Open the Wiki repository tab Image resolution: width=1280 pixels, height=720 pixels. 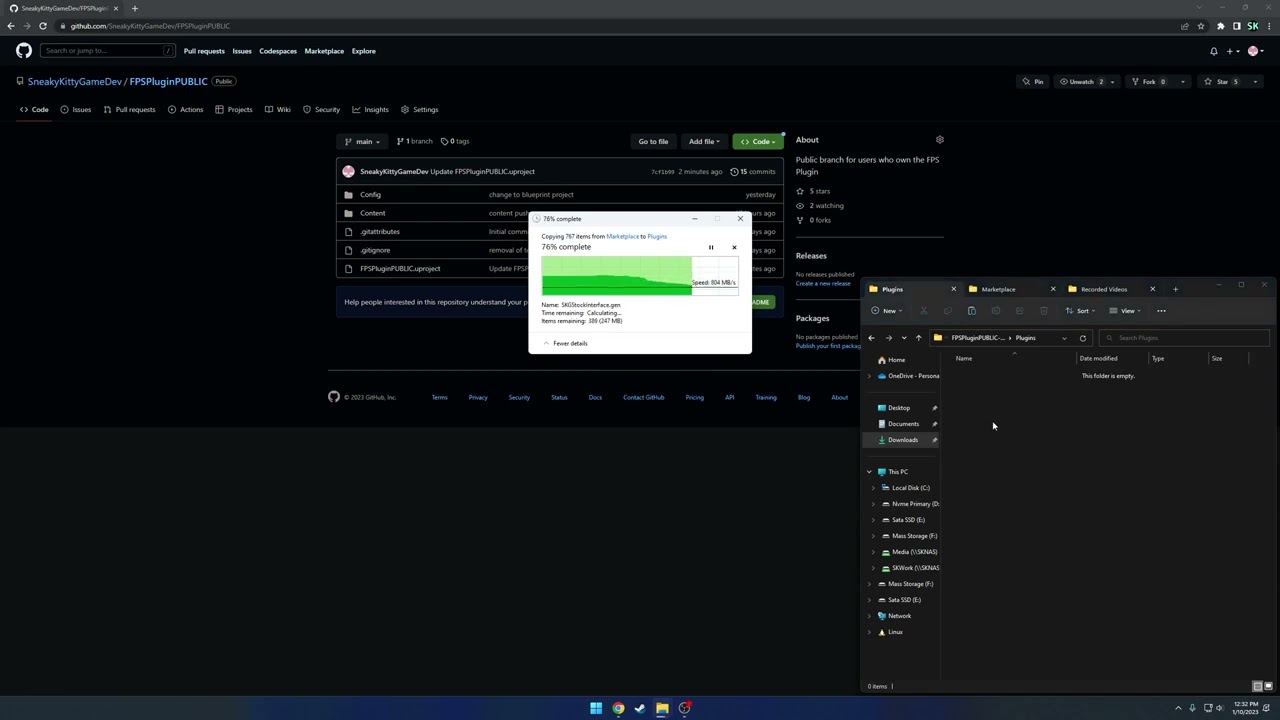[277, 110]
